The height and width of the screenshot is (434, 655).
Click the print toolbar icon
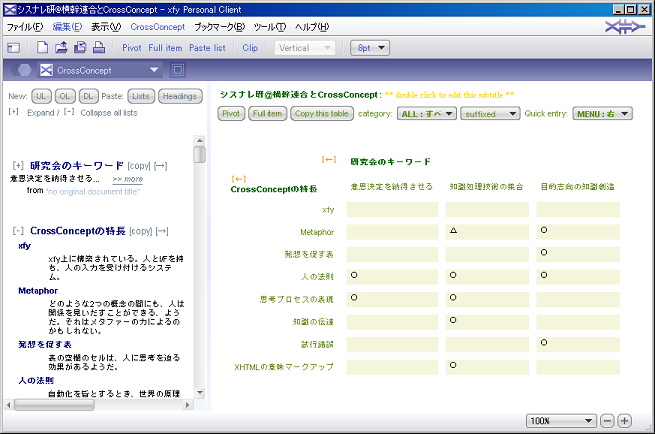coord(99,48)
